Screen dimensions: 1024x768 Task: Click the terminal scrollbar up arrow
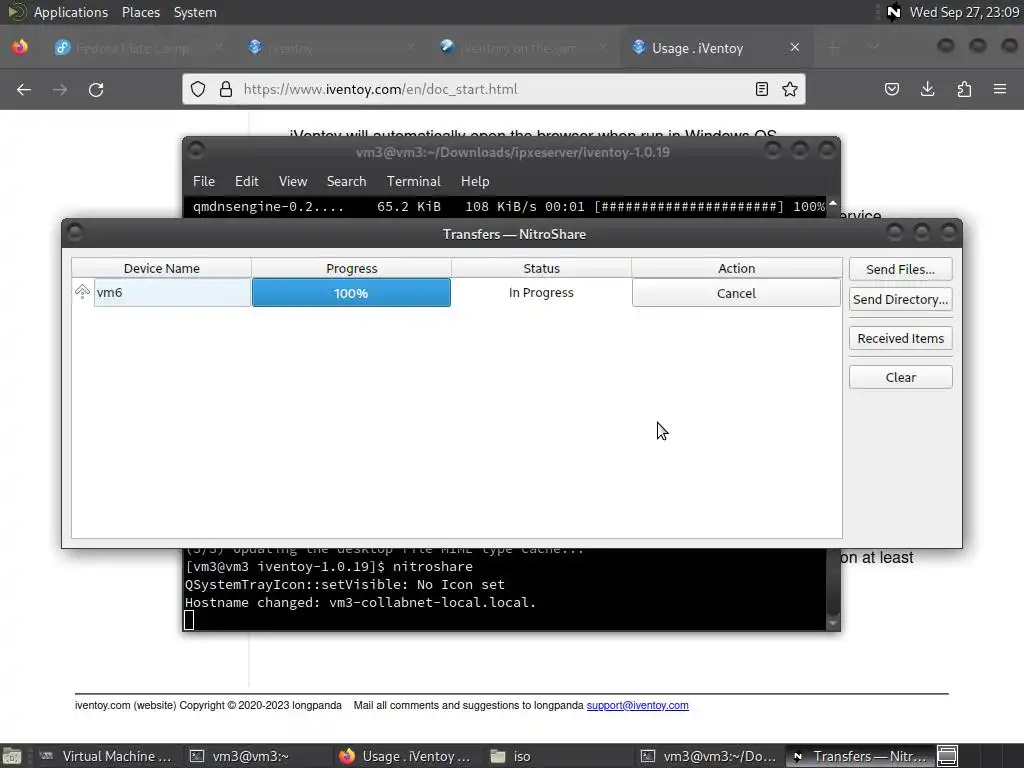833,204
